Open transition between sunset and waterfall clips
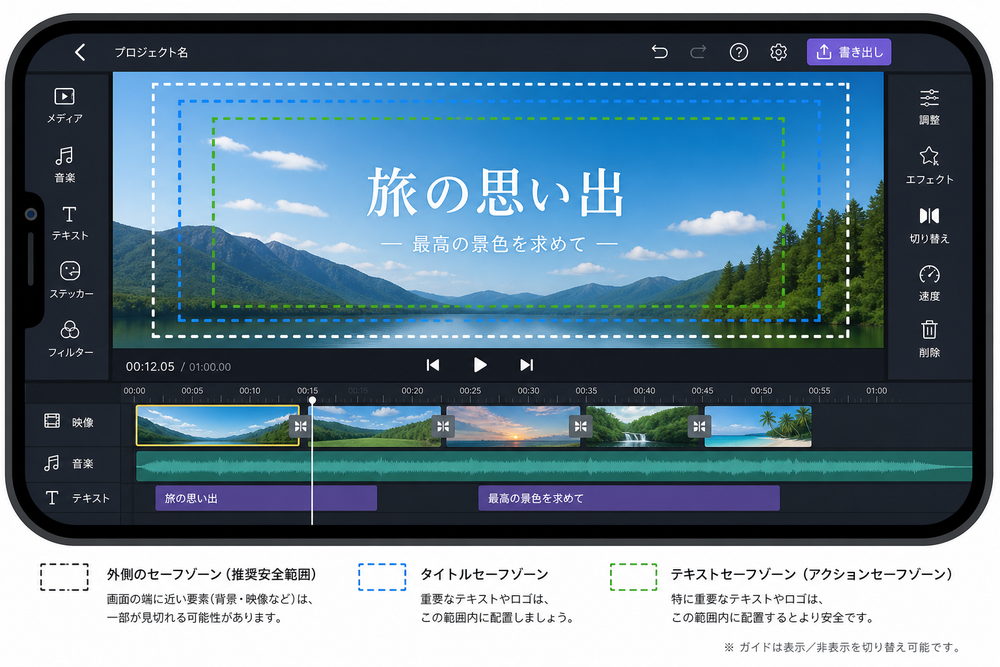Screen dimensions: 1000x667 [x=580, y=426]
